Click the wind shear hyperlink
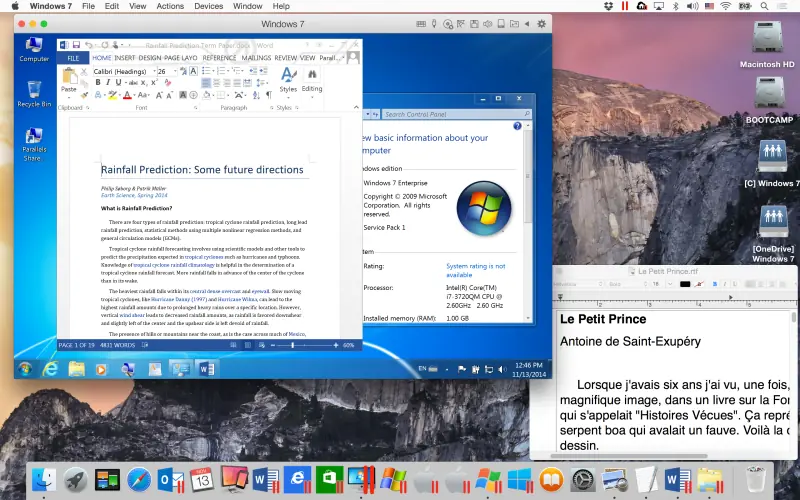Viewport: 800px width, 500px height. pyautogui.click(x=132, y=315)
